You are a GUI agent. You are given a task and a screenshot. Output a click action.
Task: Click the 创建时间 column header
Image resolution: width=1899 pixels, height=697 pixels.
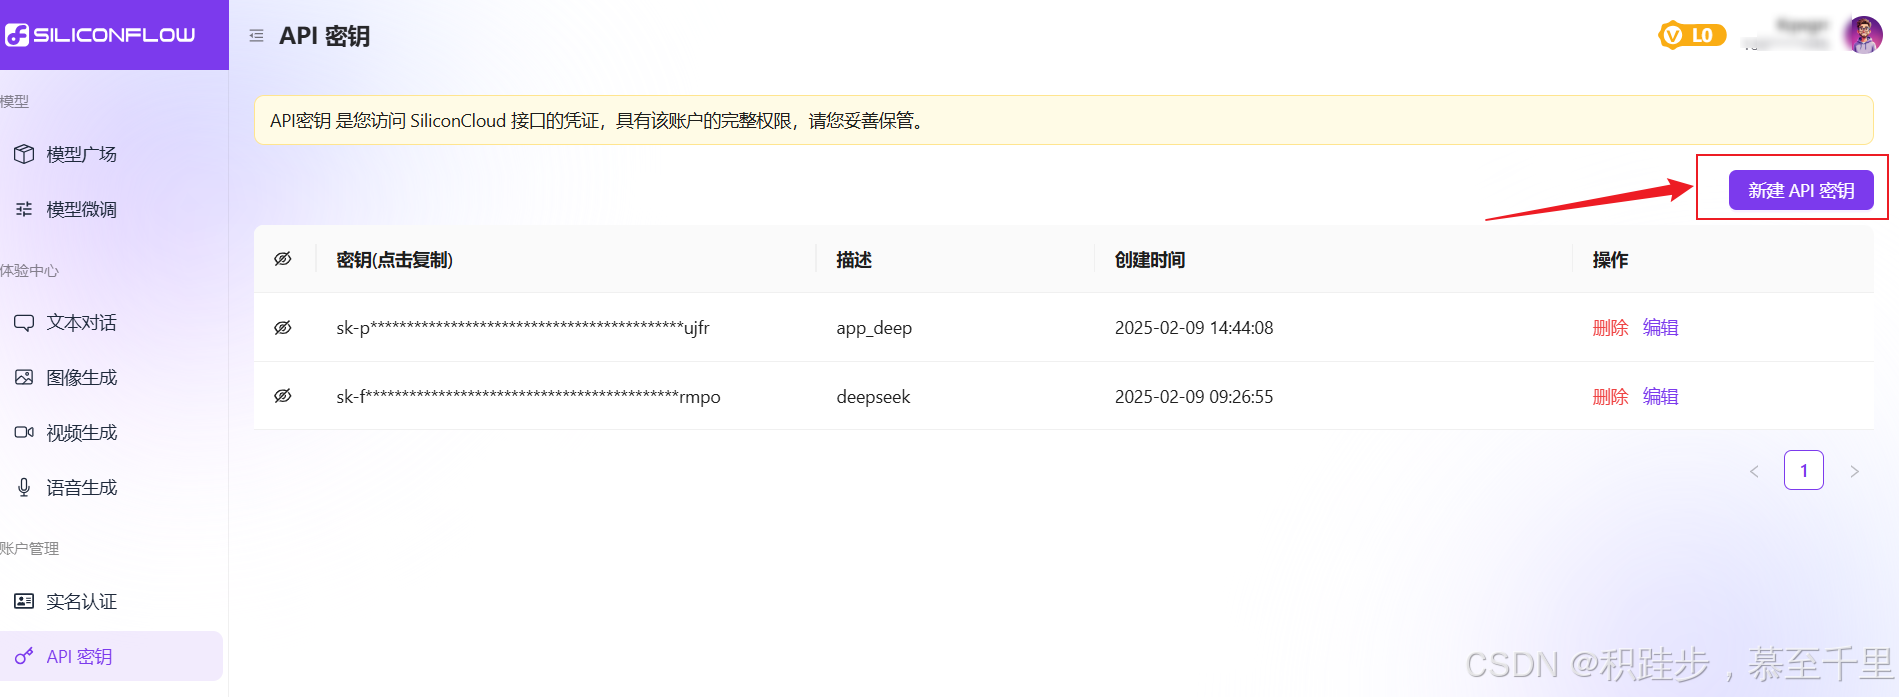tap(1150, 259)
